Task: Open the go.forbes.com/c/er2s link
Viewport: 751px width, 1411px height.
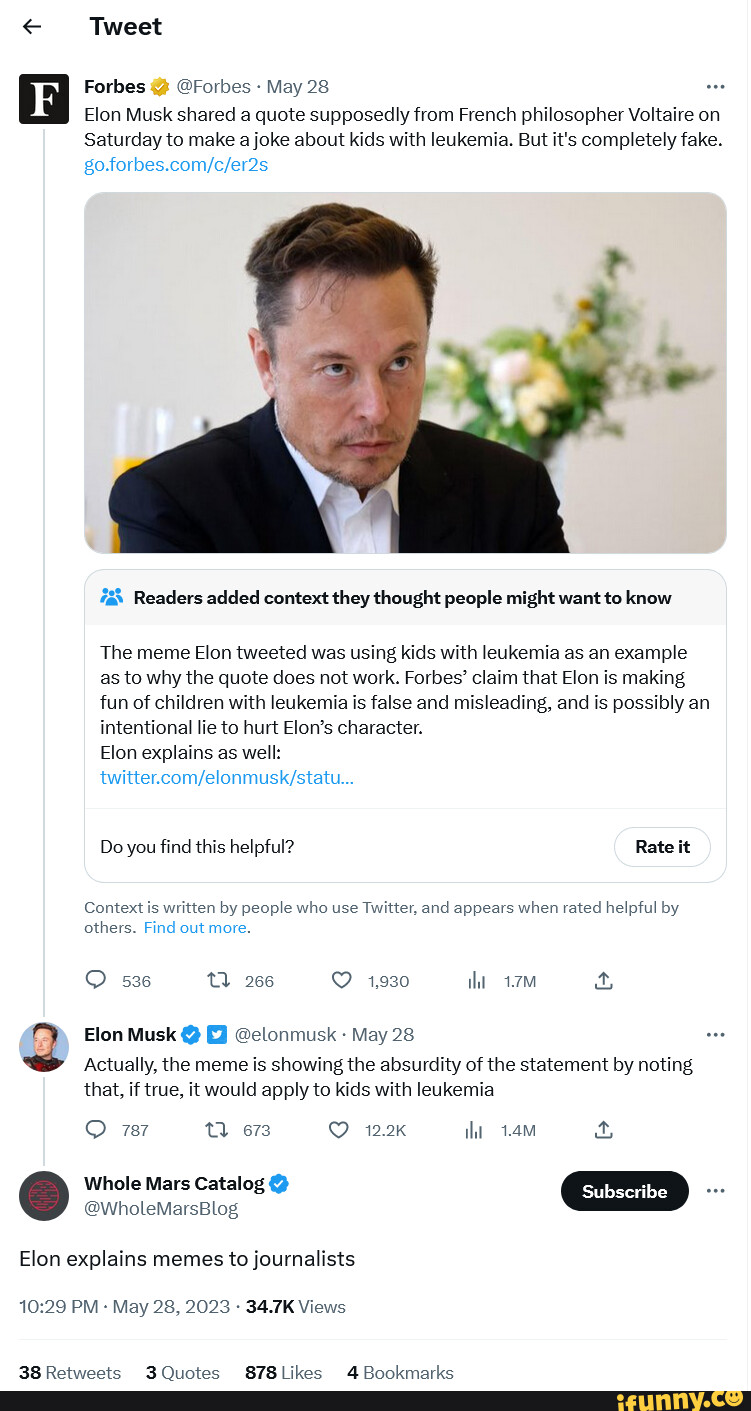Action: [176, 165]
